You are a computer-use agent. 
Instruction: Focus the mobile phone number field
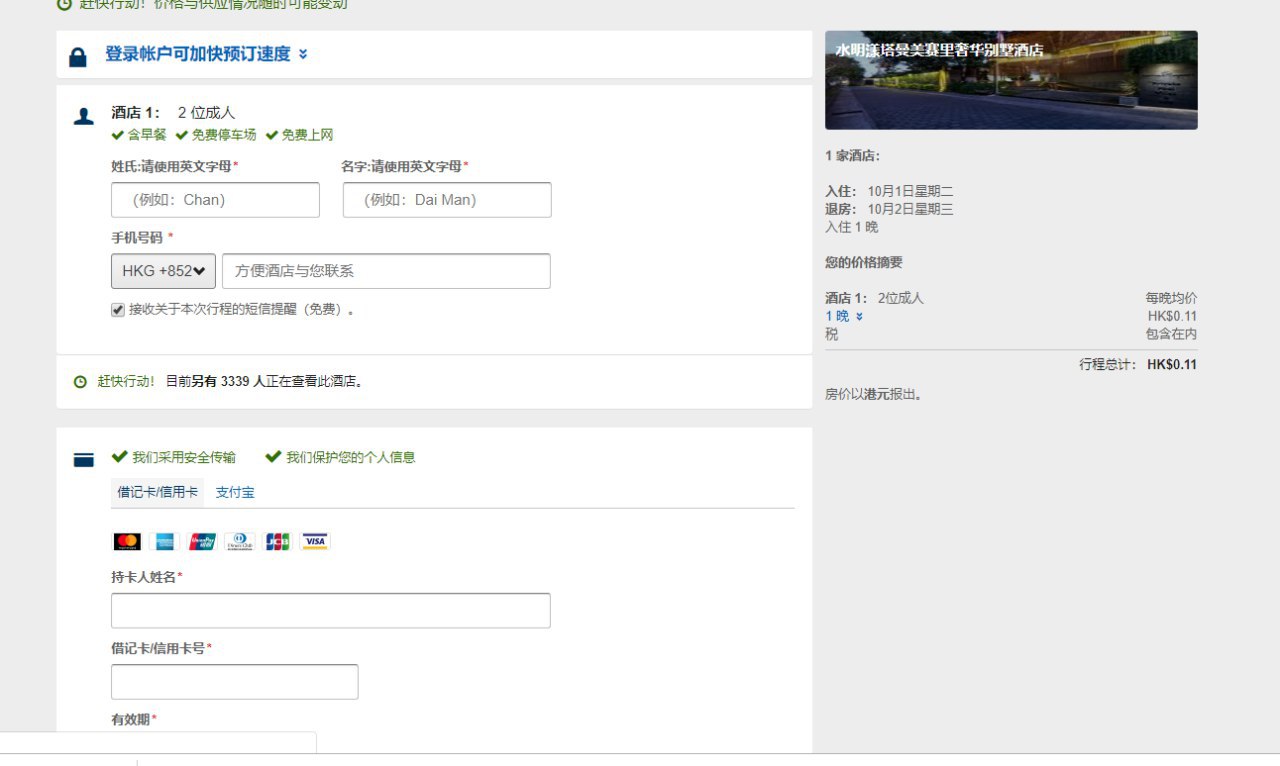point(386,271)
